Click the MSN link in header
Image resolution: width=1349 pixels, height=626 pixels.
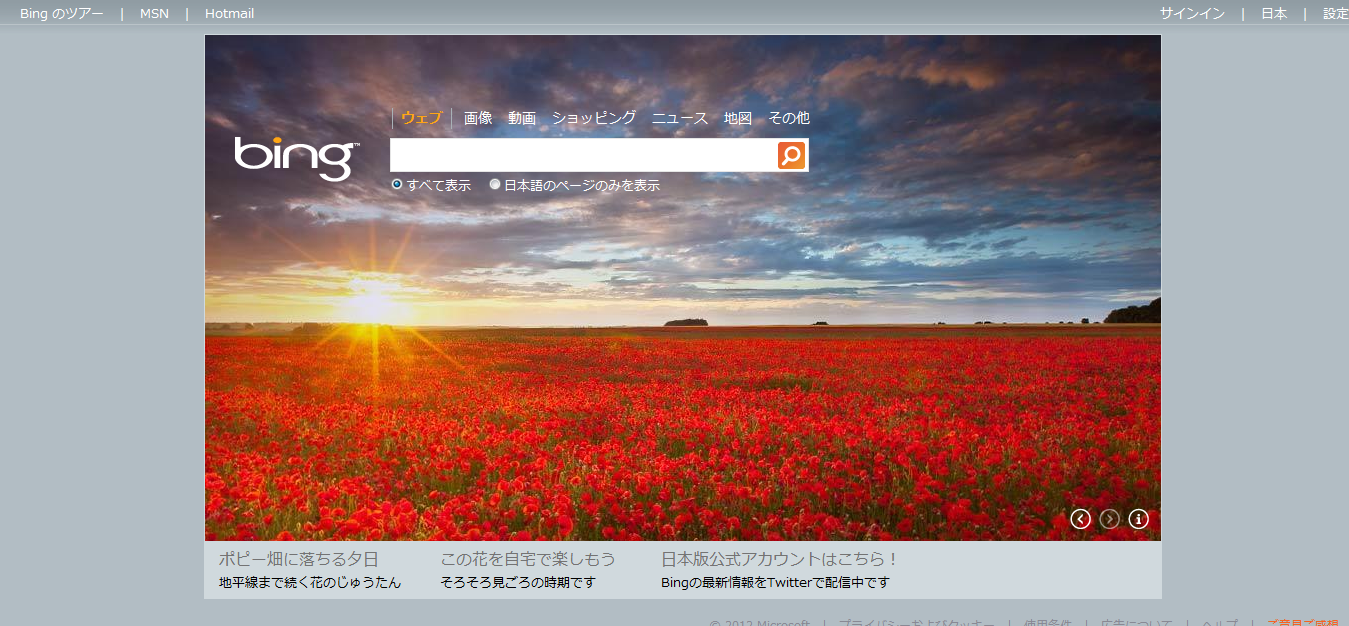point(154,14)
